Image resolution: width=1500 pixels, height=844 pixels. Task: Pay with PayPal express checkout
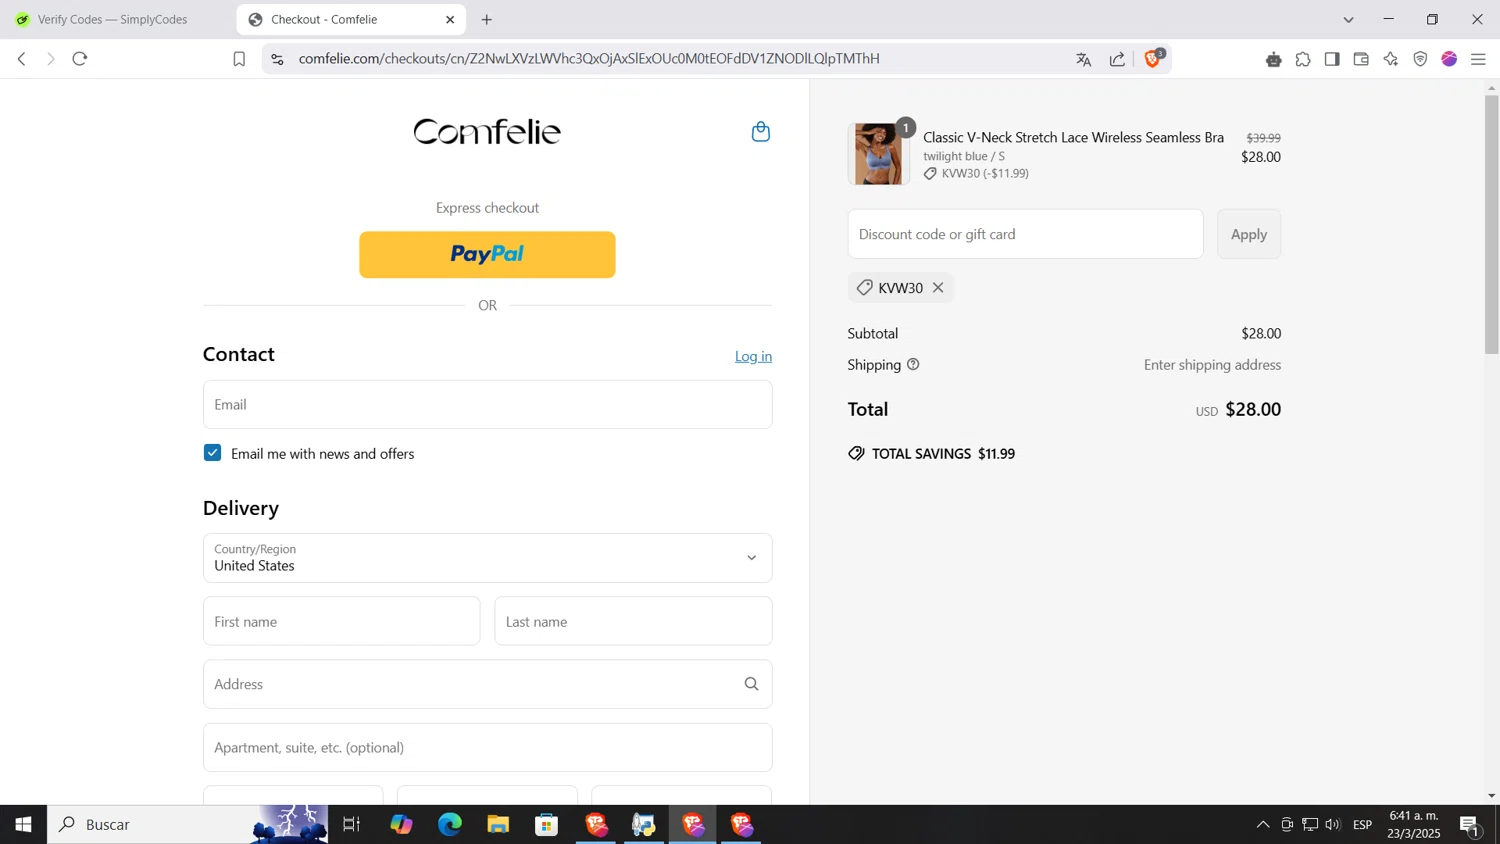pyautogui.click(x=487, y=255)
